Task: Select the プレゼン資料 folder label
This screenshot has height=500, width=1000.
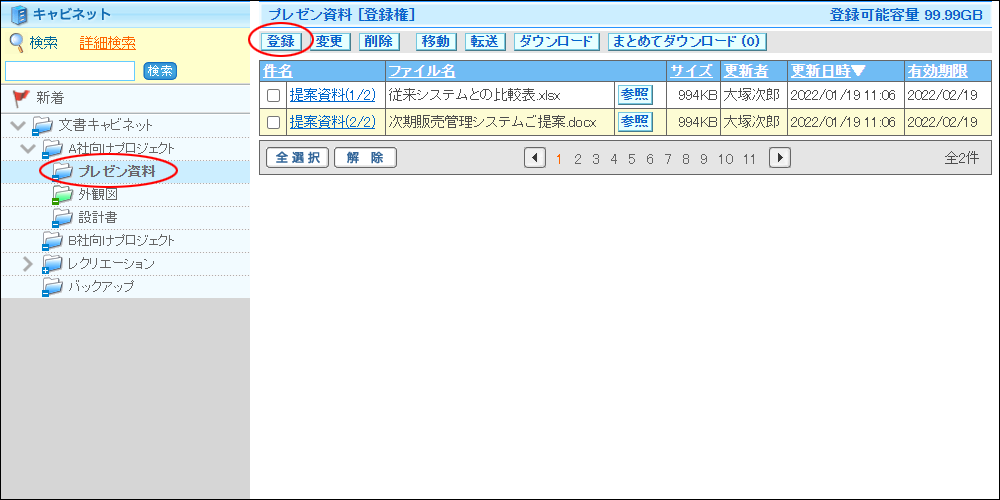Action: [116, 172]
